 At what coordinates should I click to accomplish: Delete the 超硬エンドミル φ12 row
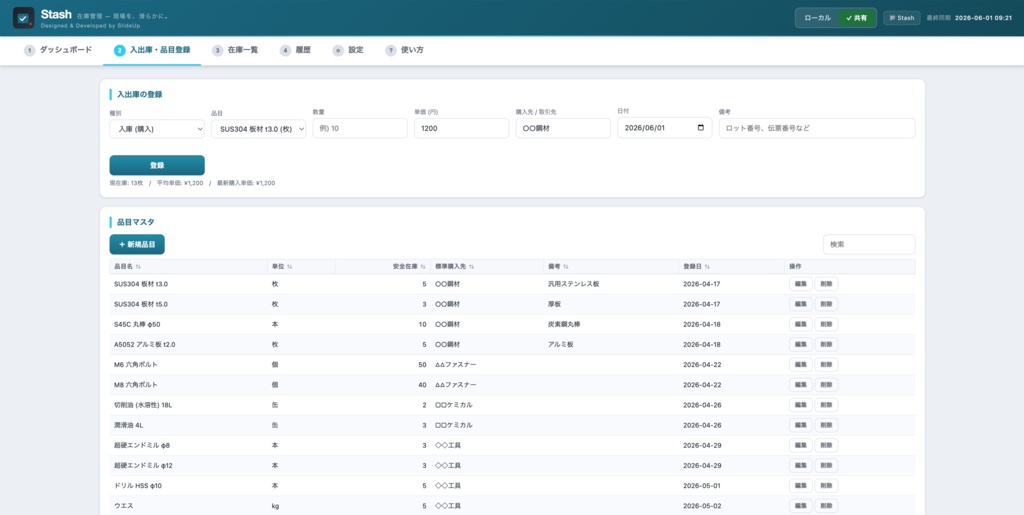pyautogui.click(x=826, y=465)
